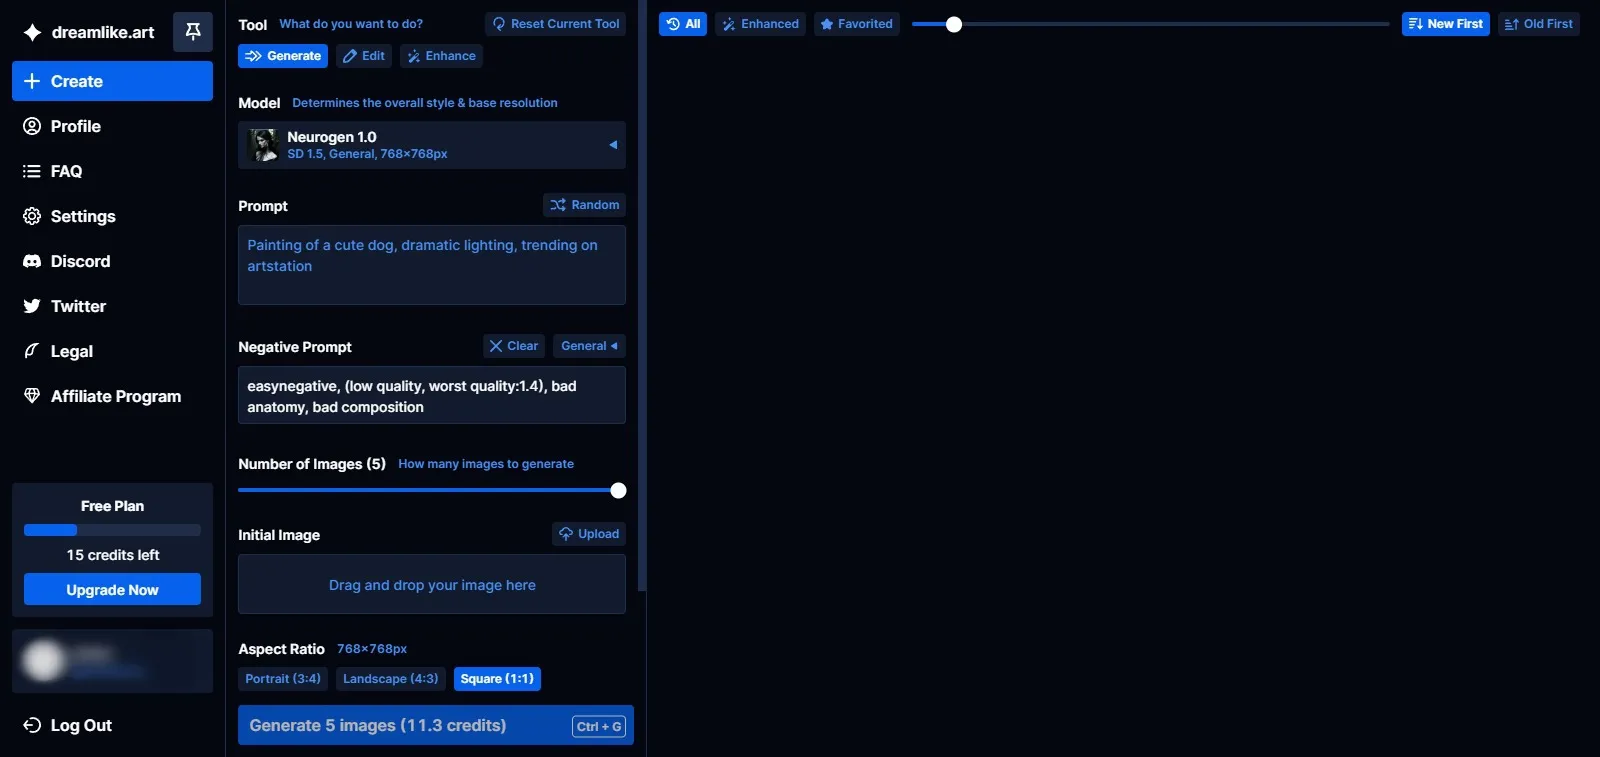Open Discord from the sidebar icon
This screenshot has width=1600, height=757.
(x=32, y=261)
